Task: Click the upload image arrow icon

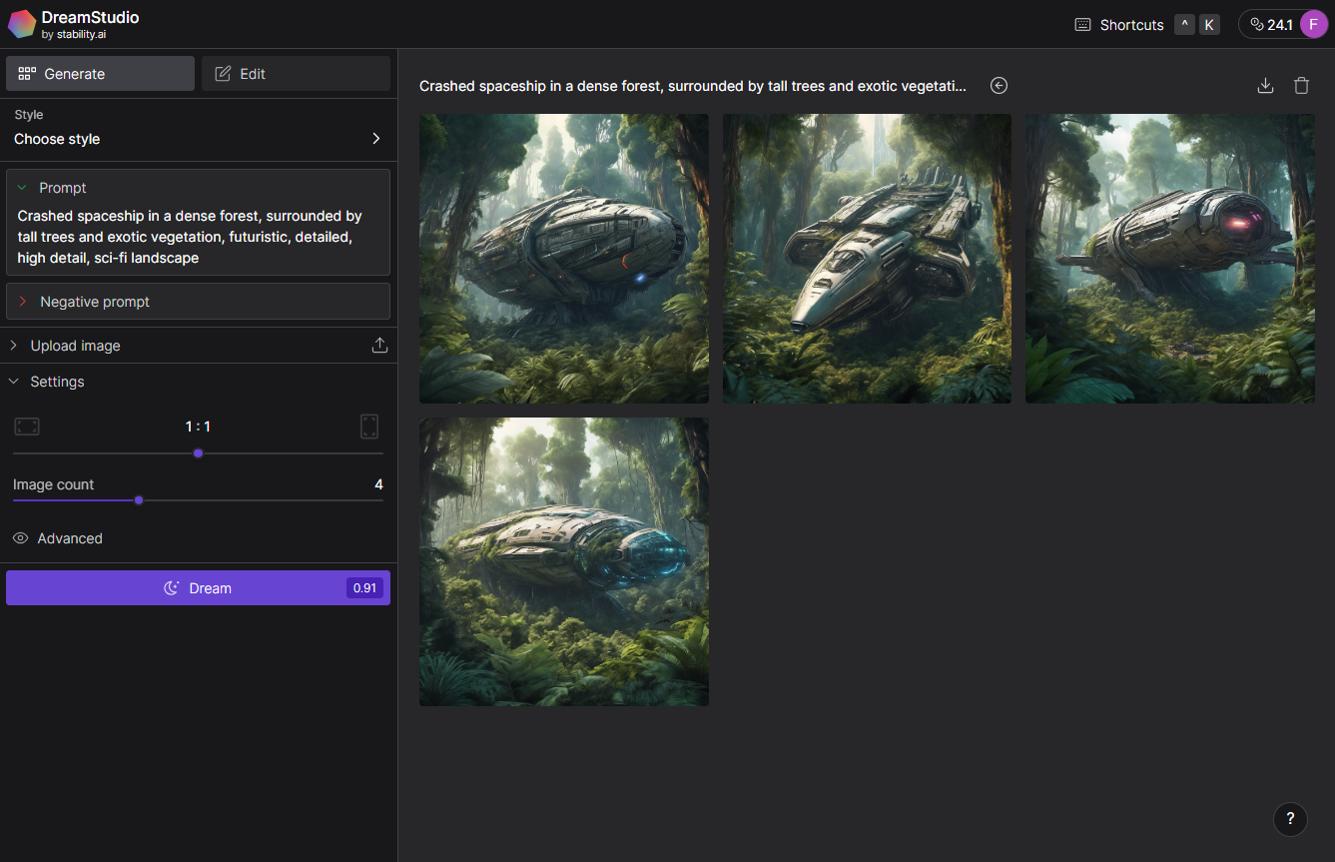Action: click(x=380, y=344)
